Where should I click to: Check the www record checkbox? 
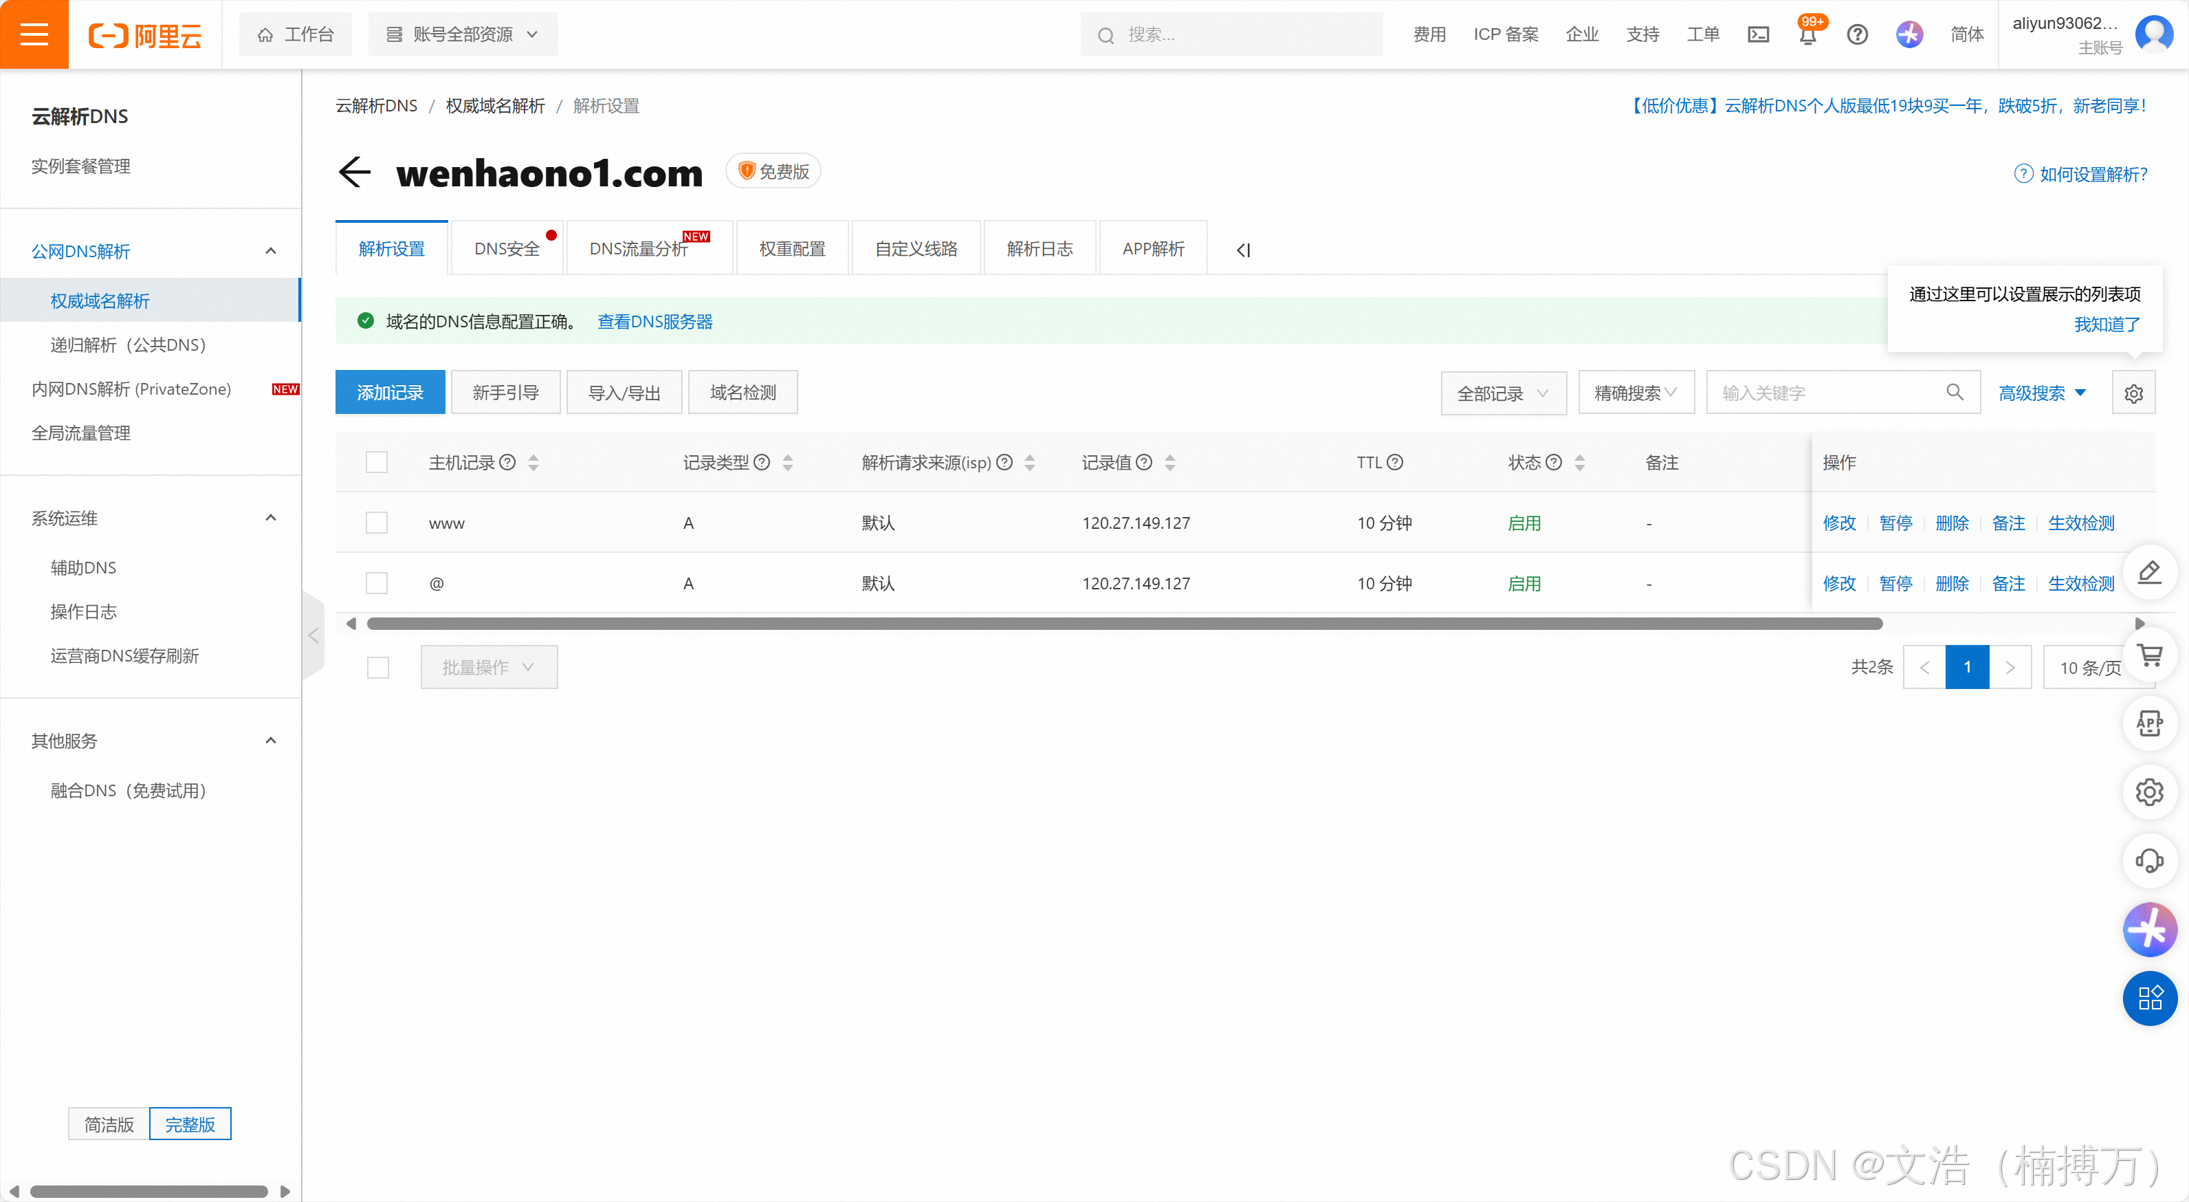(377, 523)
